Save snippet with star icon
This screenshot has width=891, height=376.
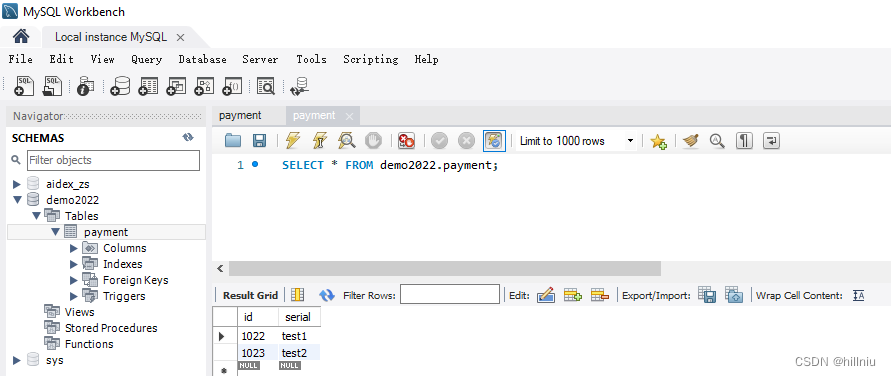pos(659,140)
